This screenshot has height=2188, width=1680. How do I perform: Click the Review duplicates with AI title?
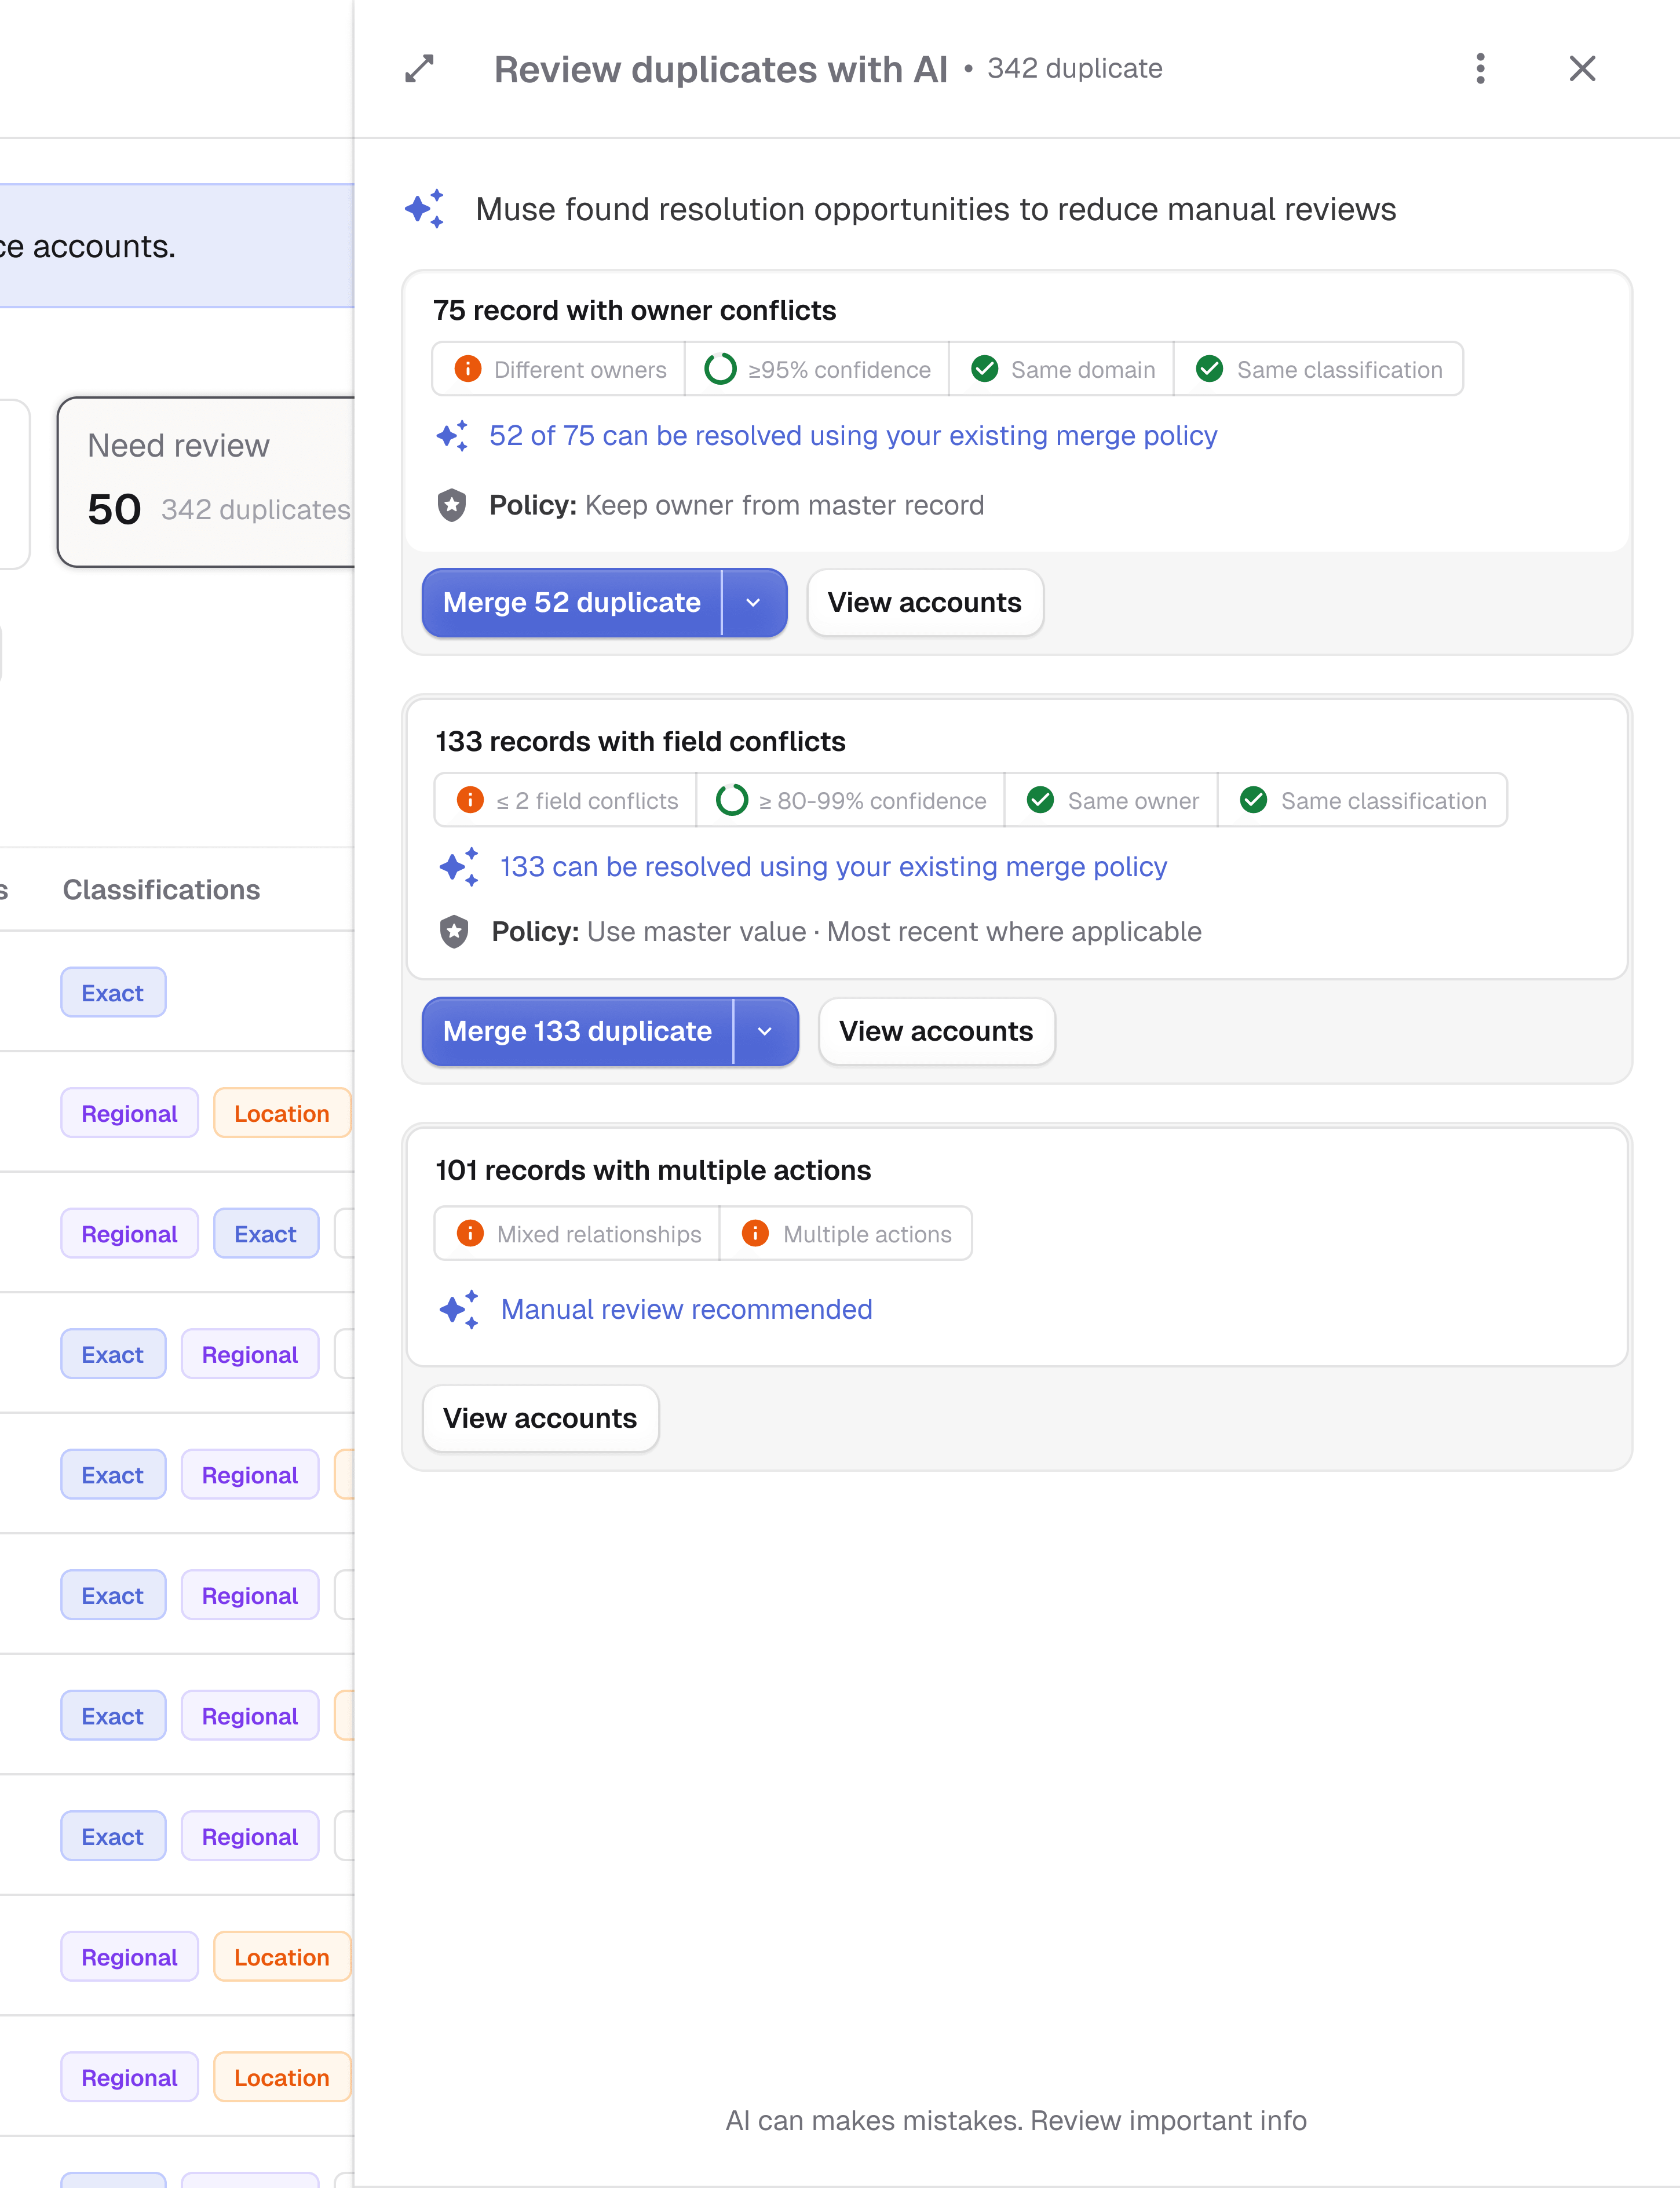(x=720, y=69)
